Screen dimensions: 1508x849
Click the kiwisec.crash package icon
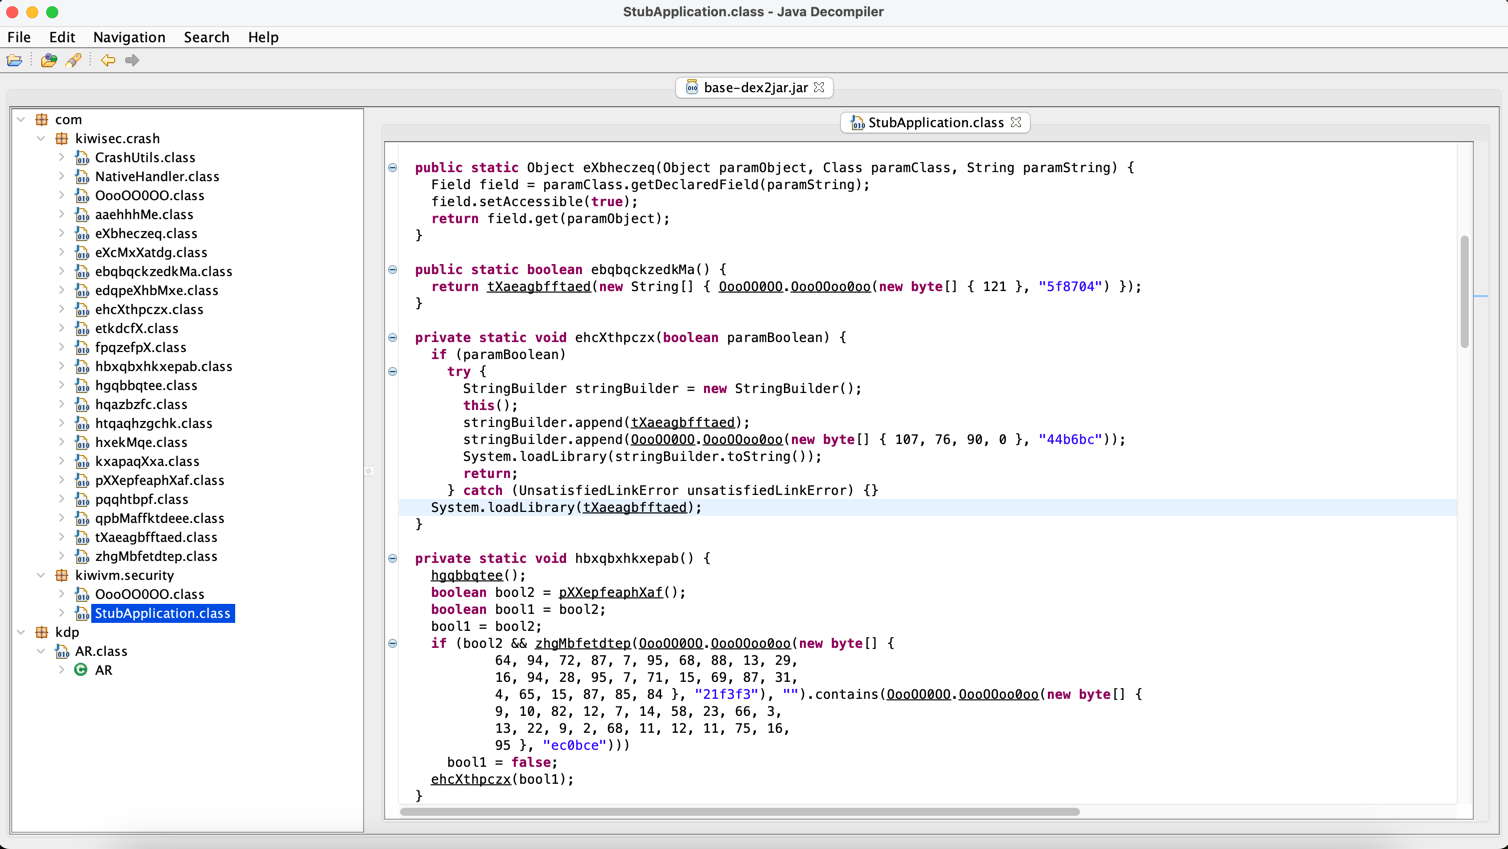pyautogui.click(x=62, y=138)
